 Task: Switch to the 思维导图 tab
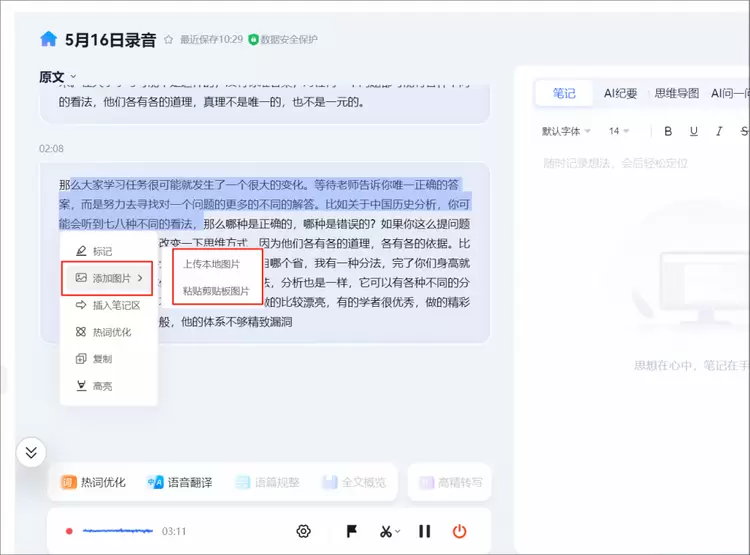tap(676, 93)
